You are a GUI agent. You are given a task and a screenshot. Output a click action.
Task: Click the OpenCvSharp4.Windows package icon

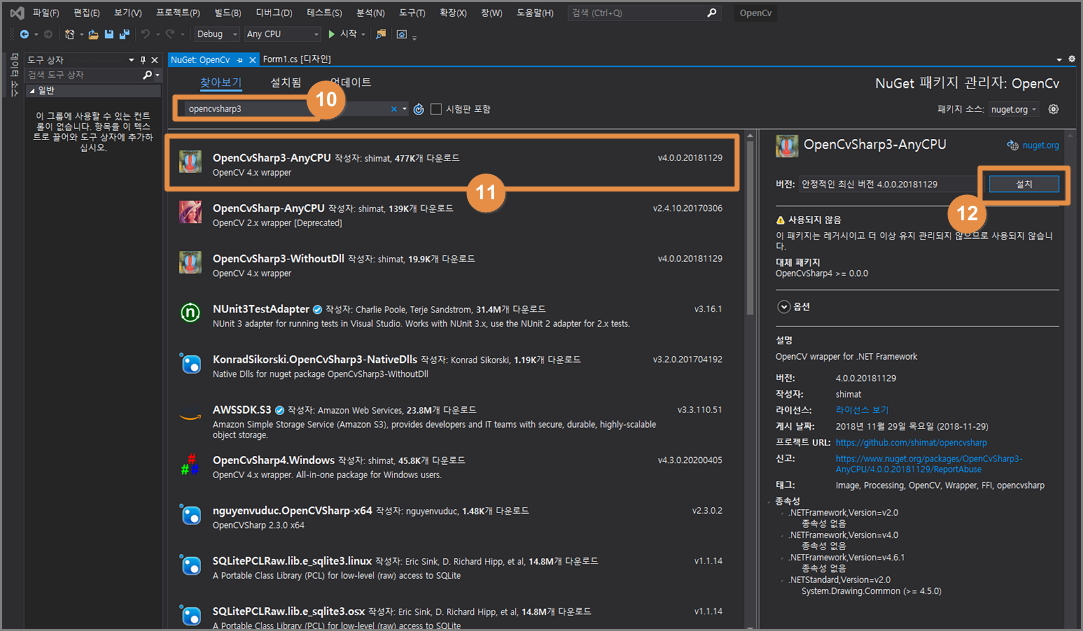tap(190, 465)
